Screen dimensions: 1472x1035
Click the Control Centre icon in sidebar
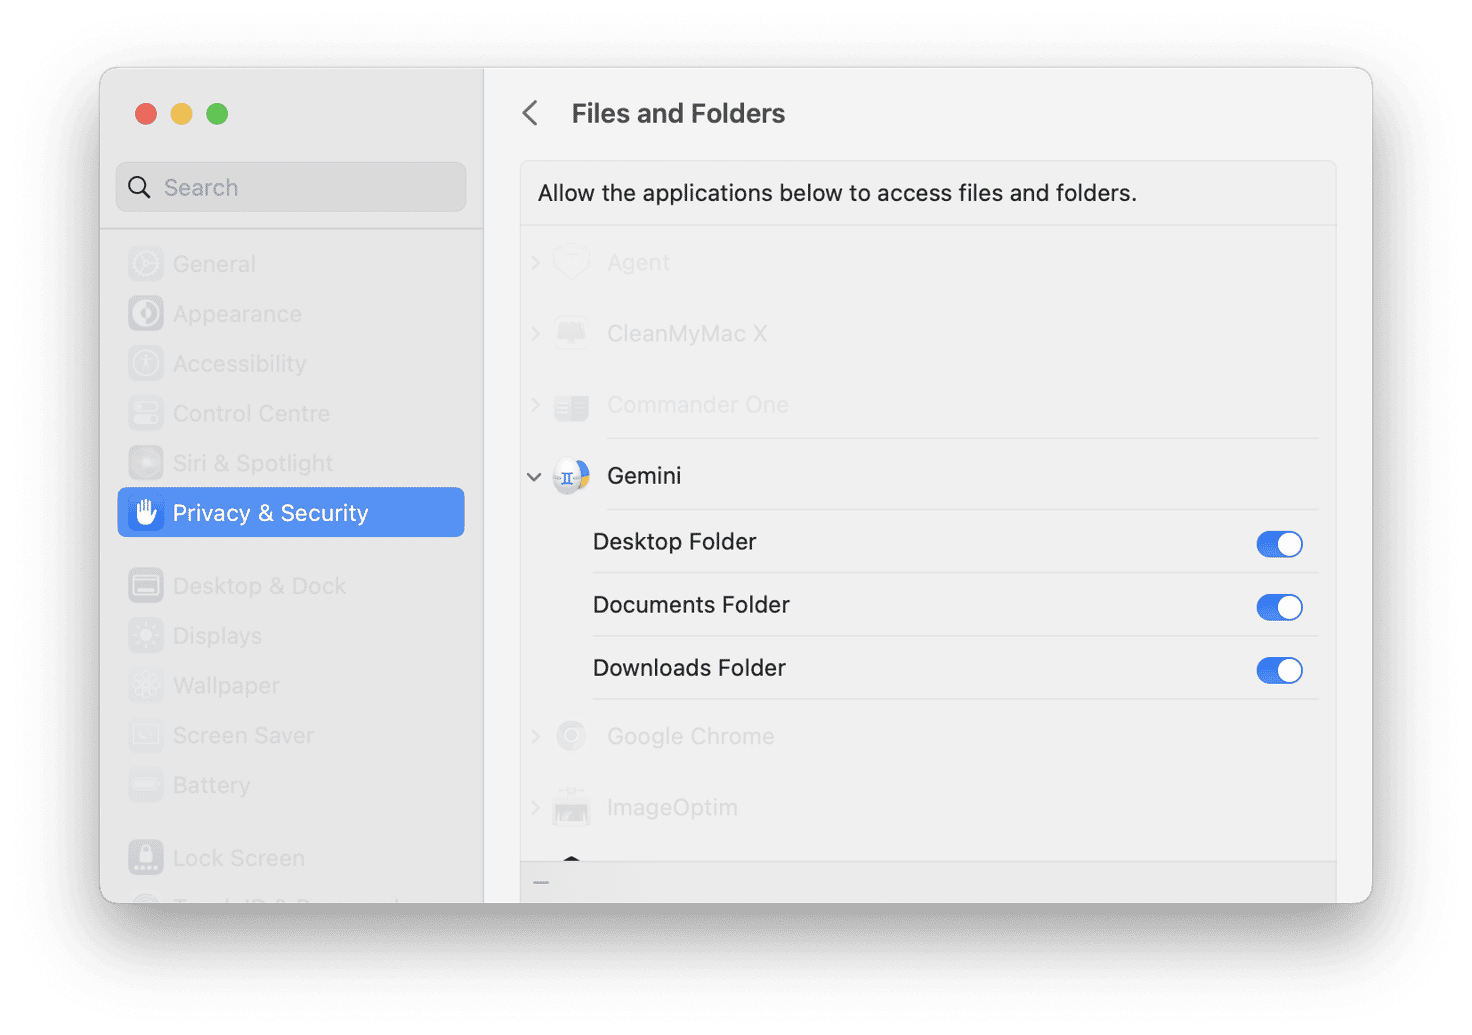click(x=146, y=413)
